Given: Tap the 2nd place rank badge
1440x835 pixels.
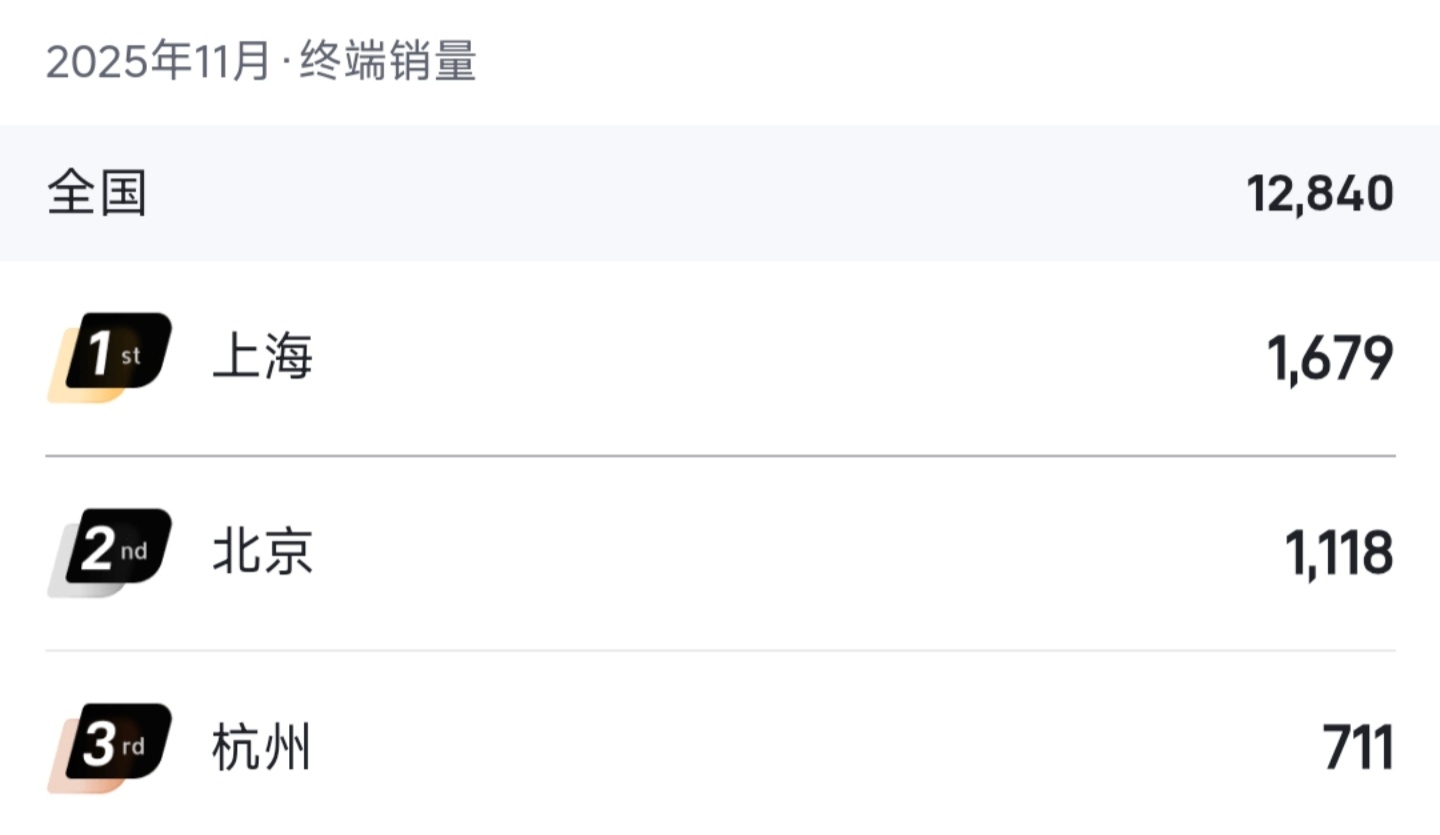Looking at the screenshot, I should pos(109,552).
